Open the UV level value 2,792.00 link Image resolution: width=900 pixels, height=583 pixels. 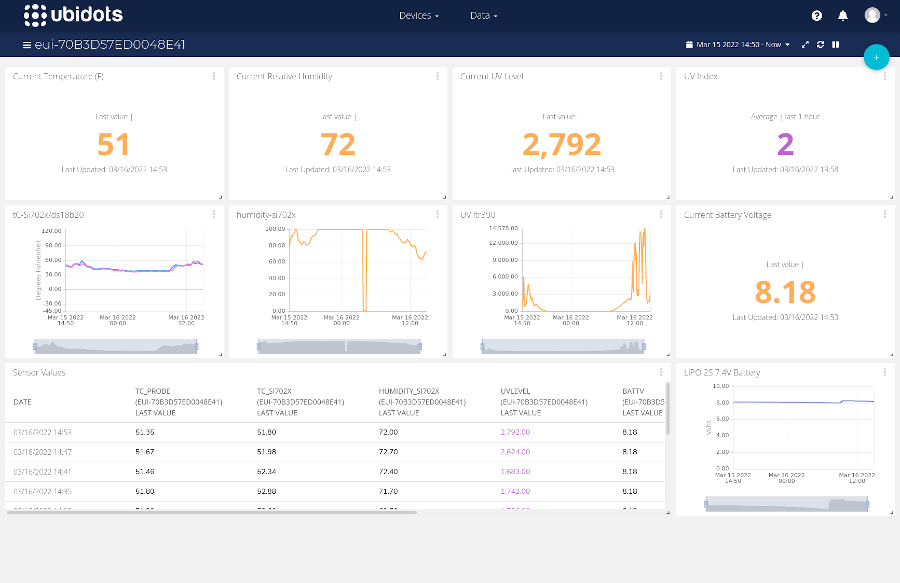(x=515, y=432)
